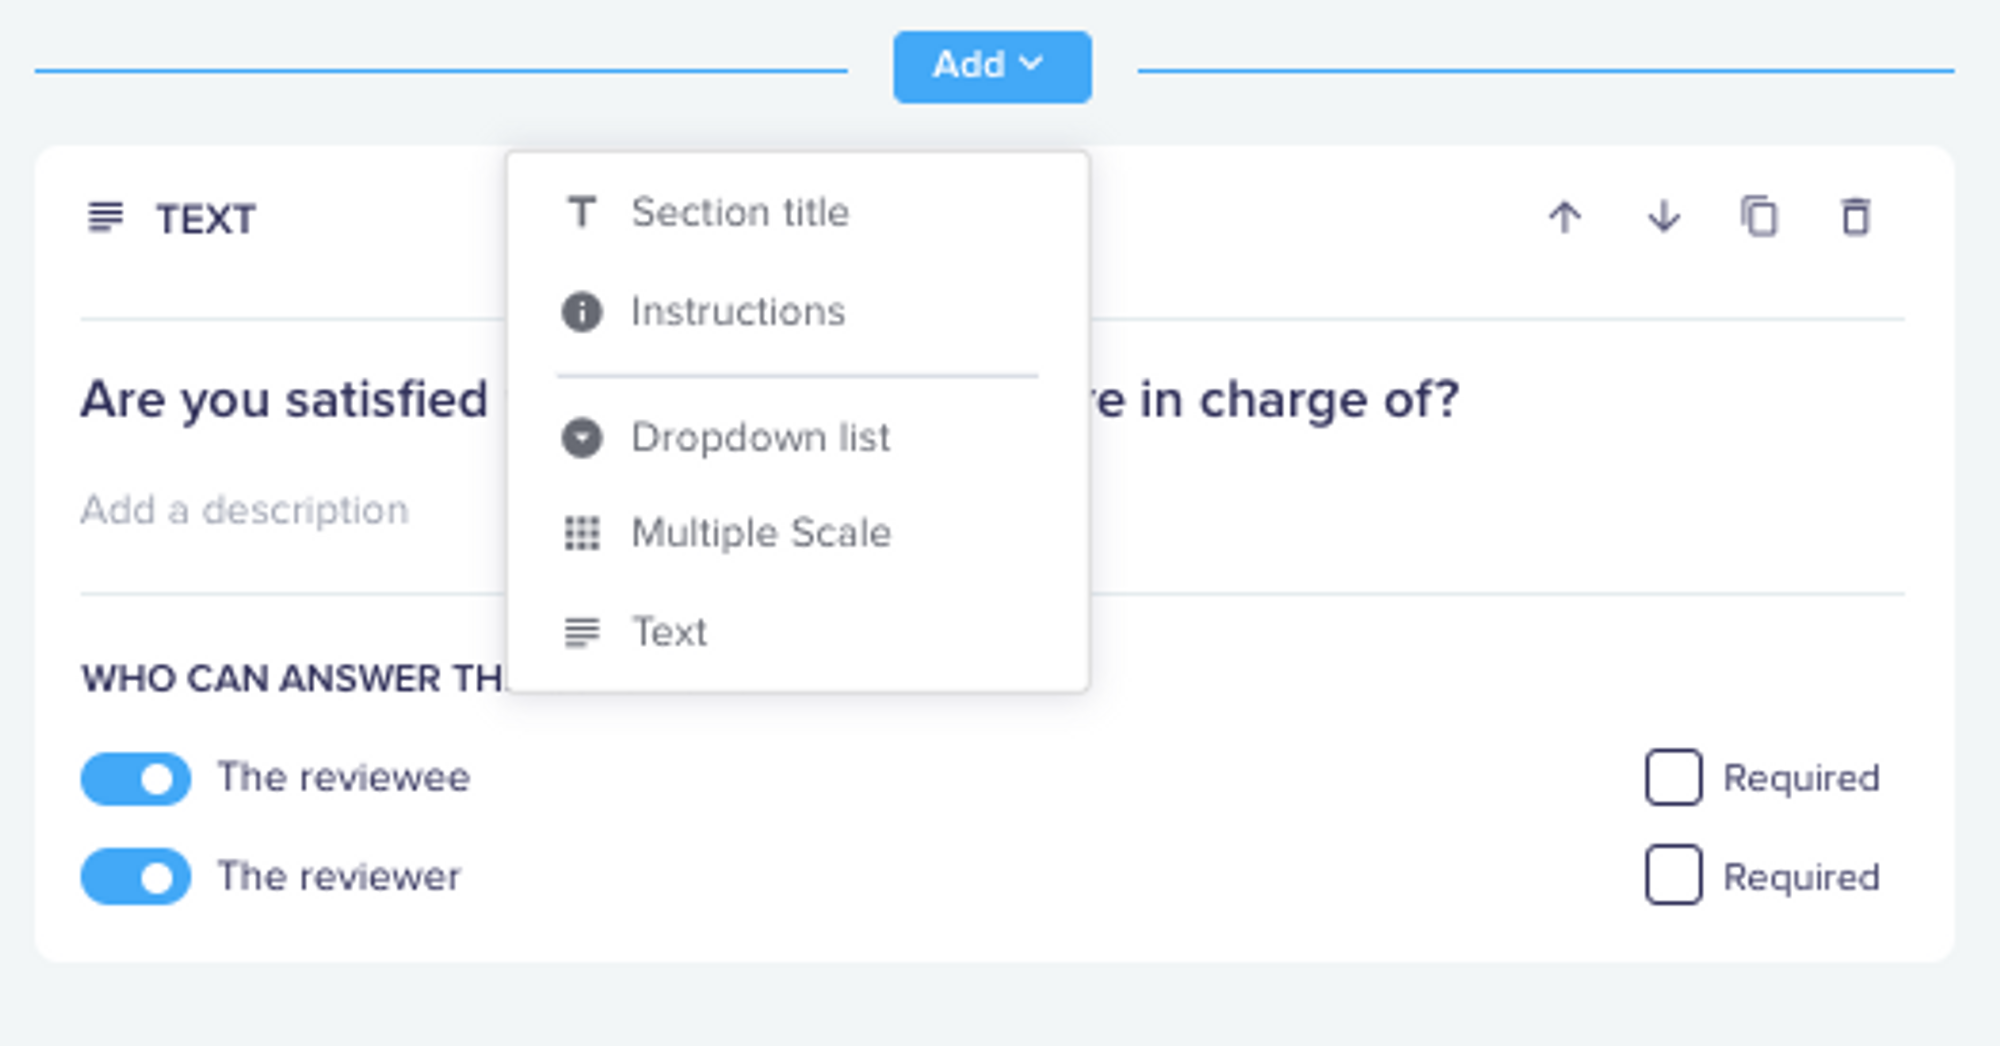This screenshot has width=2000, height=1046.
Task: Edit the question title text
Action: (770, 400)
